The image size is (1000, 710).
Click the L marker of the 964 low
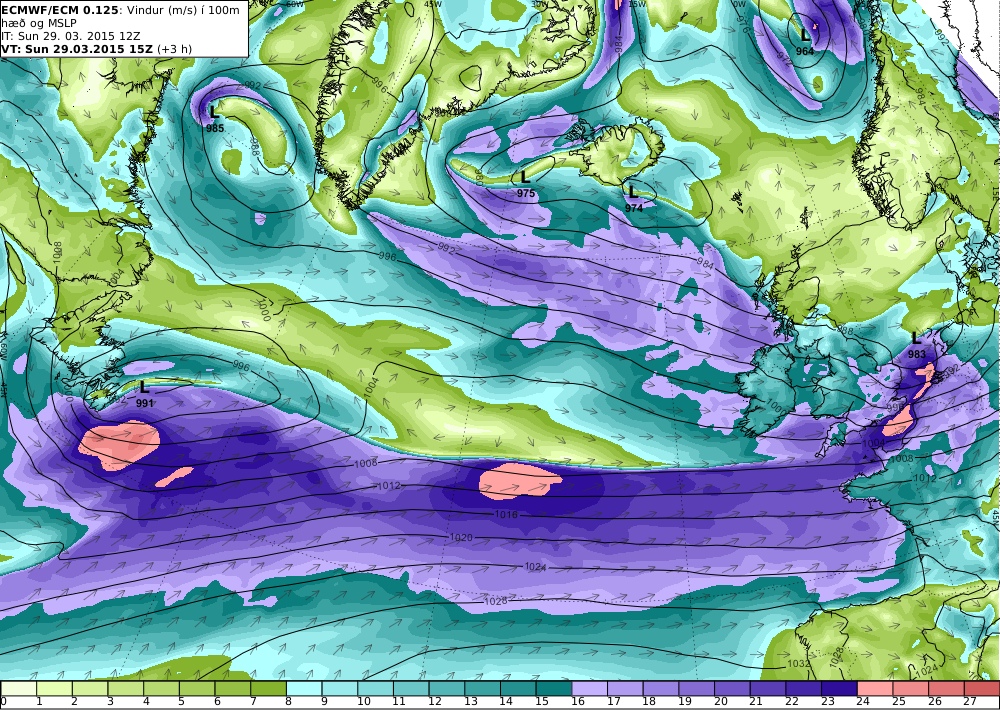[x=805, y=35]
